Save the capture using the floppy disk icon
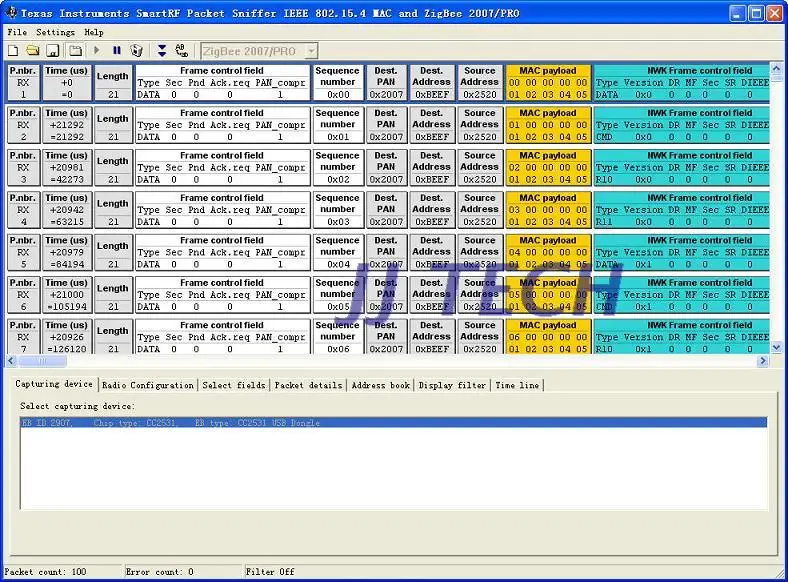788x582 pixels. [x=53, y=51]
